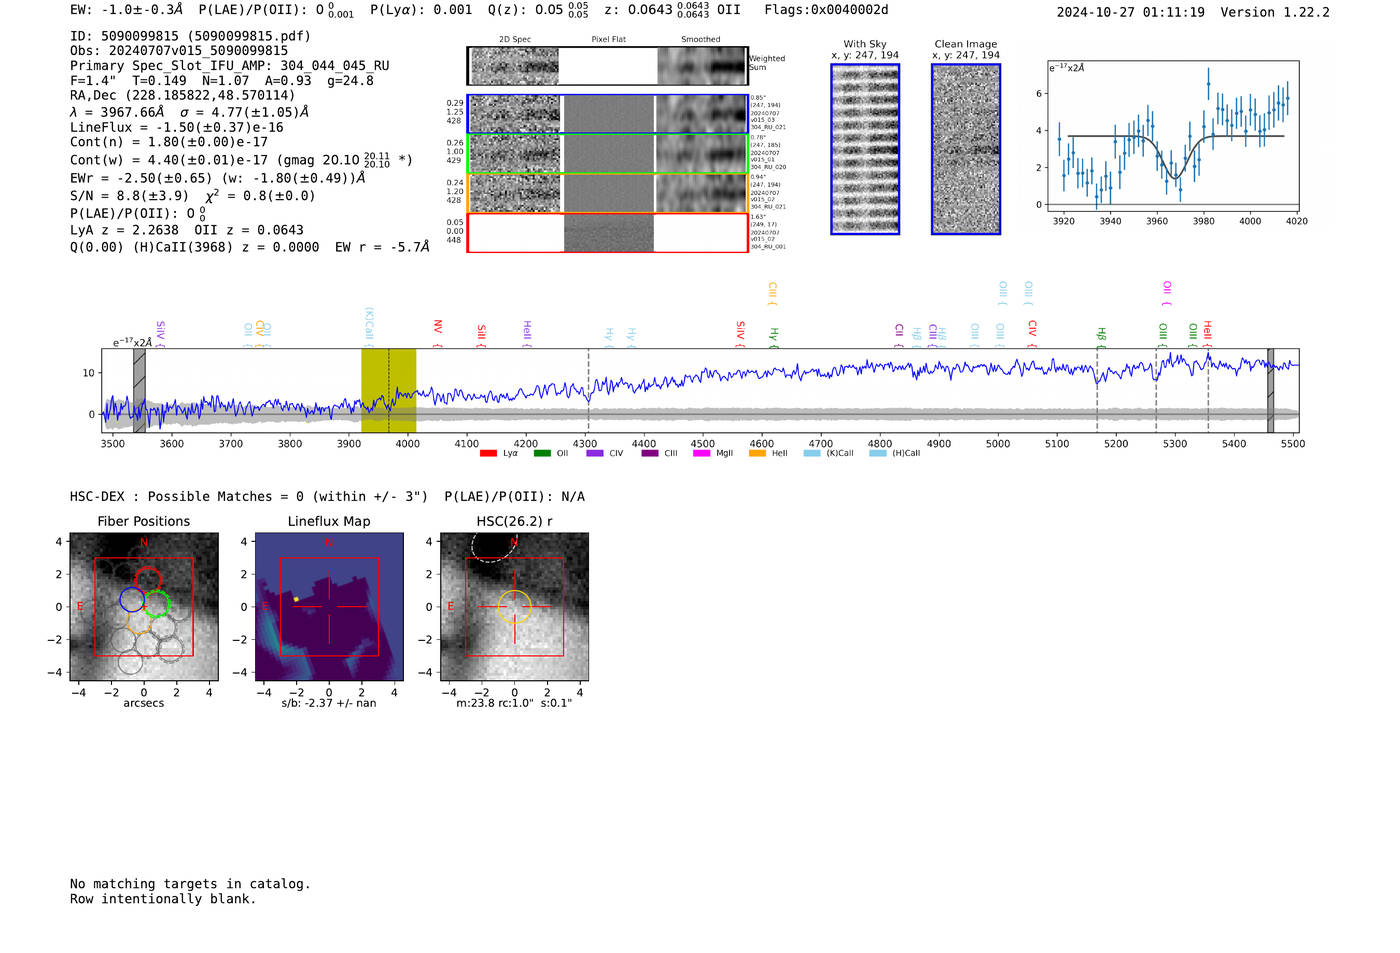
Task: Click the 'S/N = 8.8(±3.9)' value
Action: click(129, 196)
